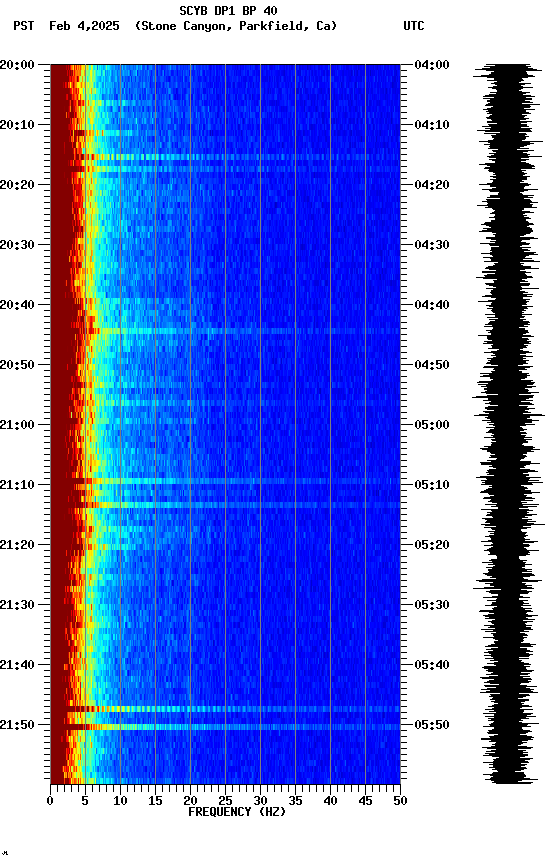Click the UTC time label 04:20

pos(432,185)
